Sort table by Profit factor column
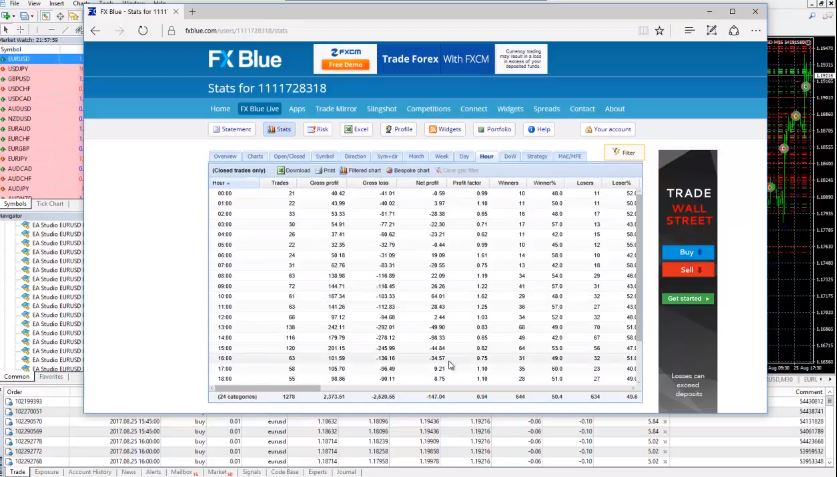This screenshot has width=837, height=477. (x=467, y=183)
